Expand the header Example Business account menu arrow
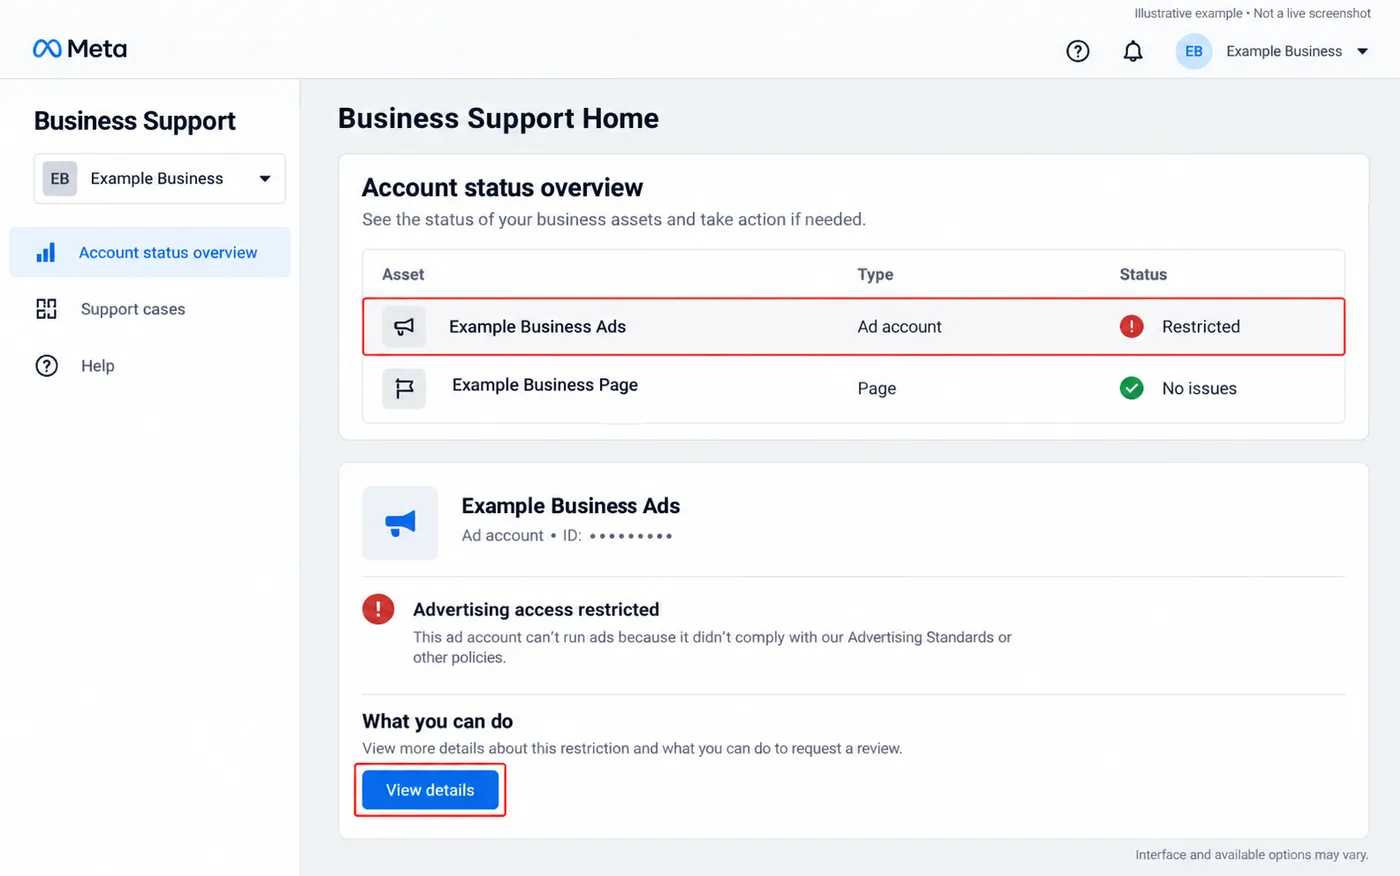The image size is (1400, 876). (x=1362, y=51)
